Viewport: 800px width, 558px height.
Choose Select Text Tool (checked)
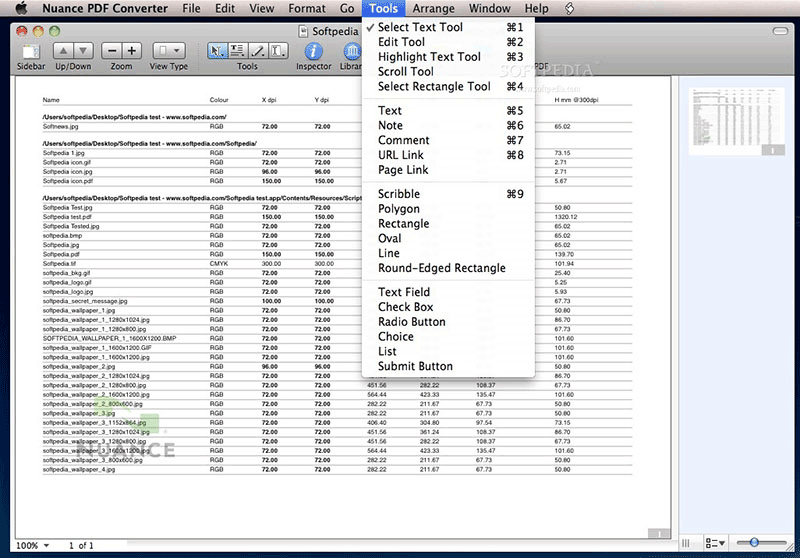(x=448, y=27)
